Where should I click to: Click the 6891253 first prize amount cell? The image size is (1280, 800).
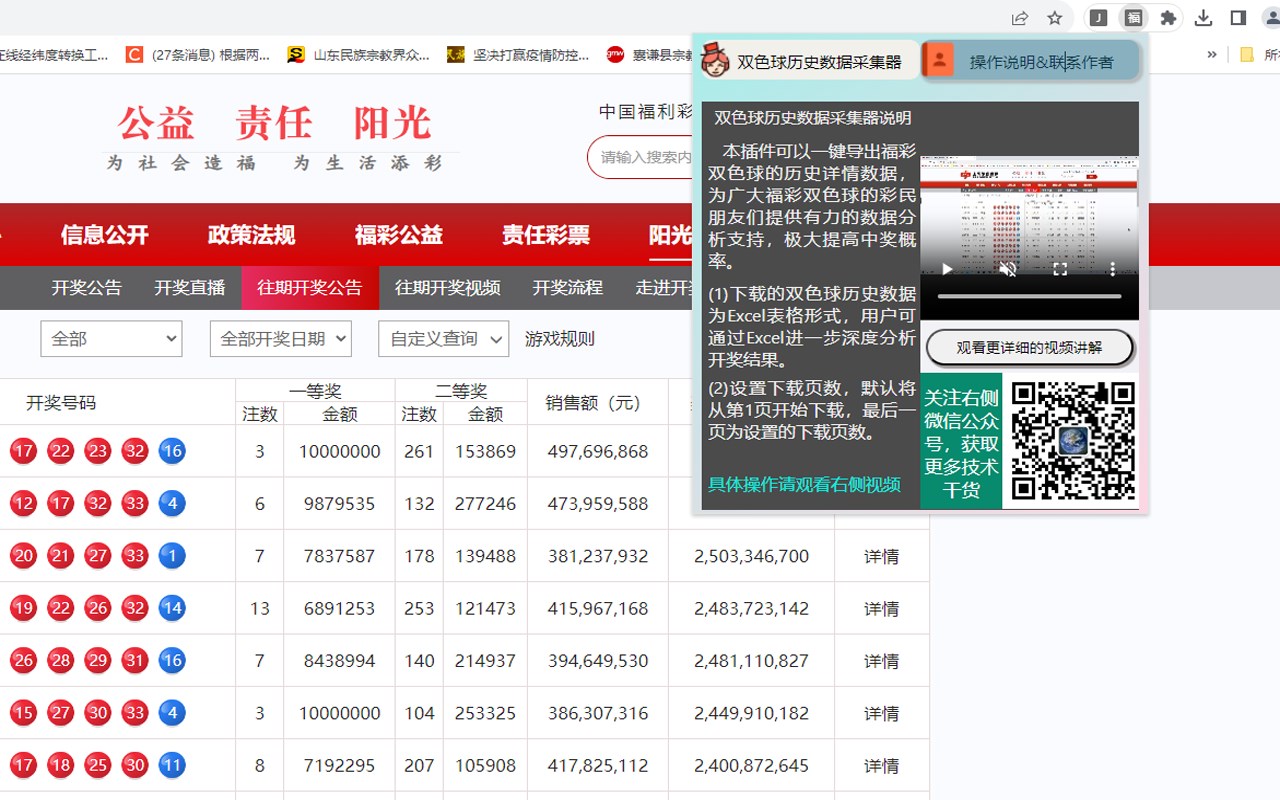click(339, 608)
